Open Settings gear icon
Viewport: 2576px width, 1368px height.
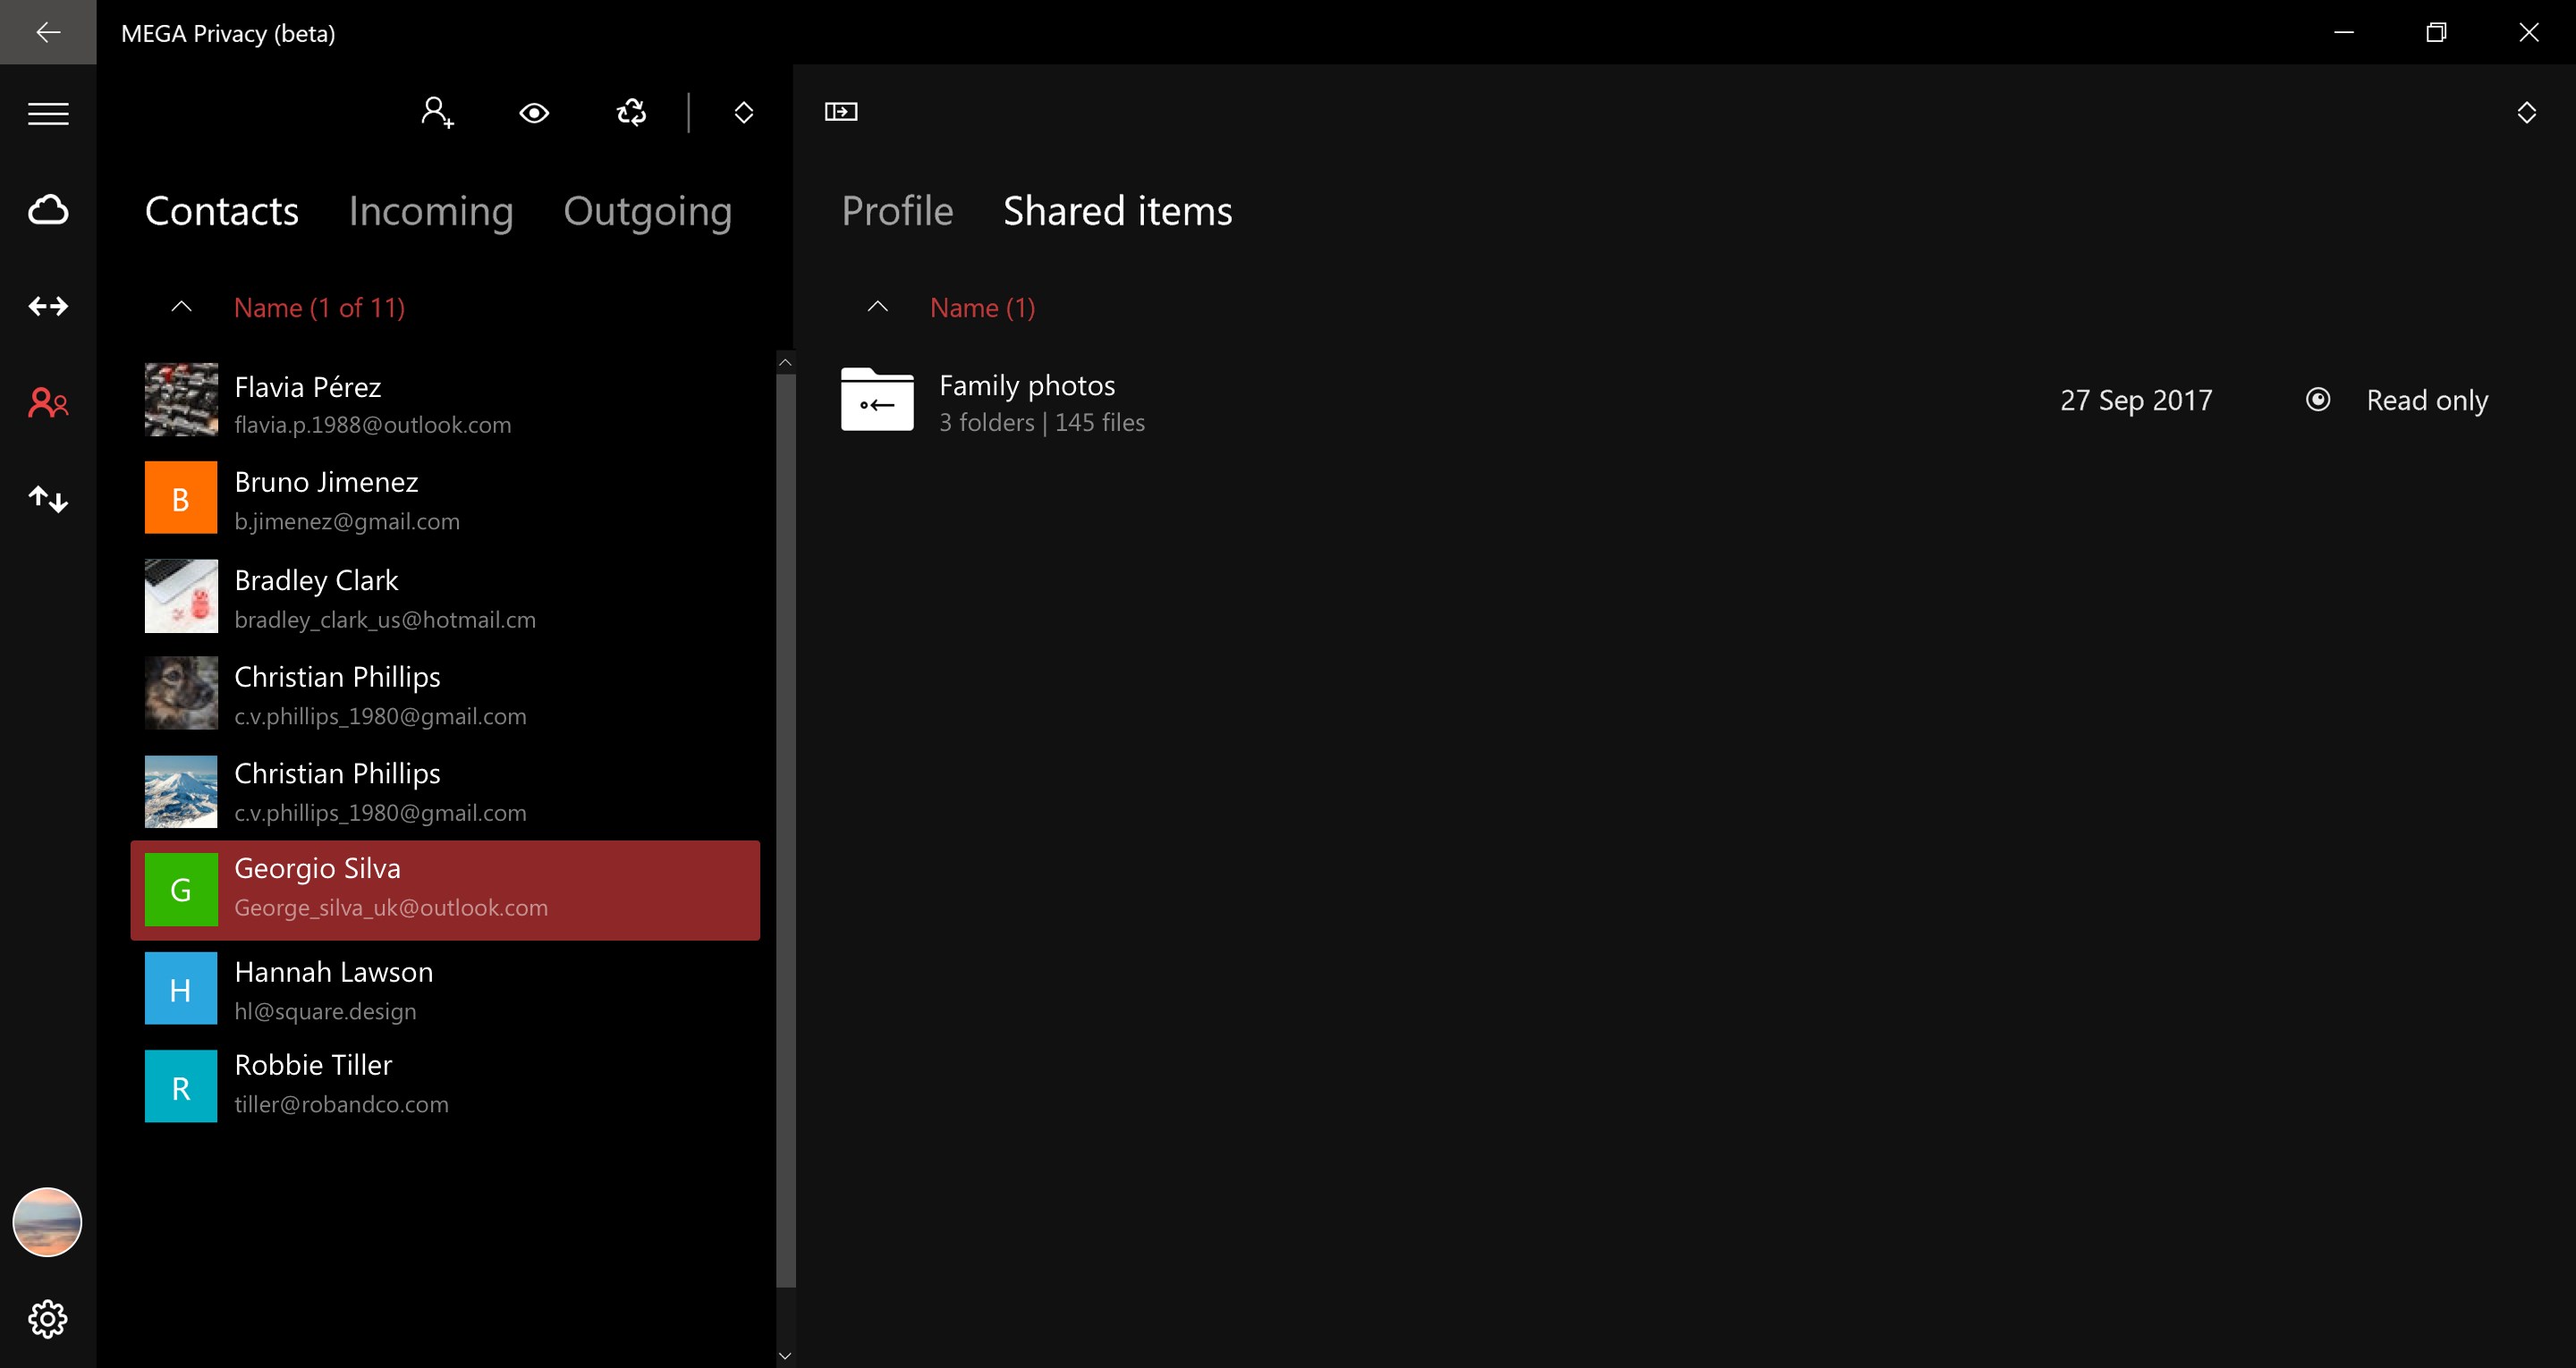(x=48, y=1319)
